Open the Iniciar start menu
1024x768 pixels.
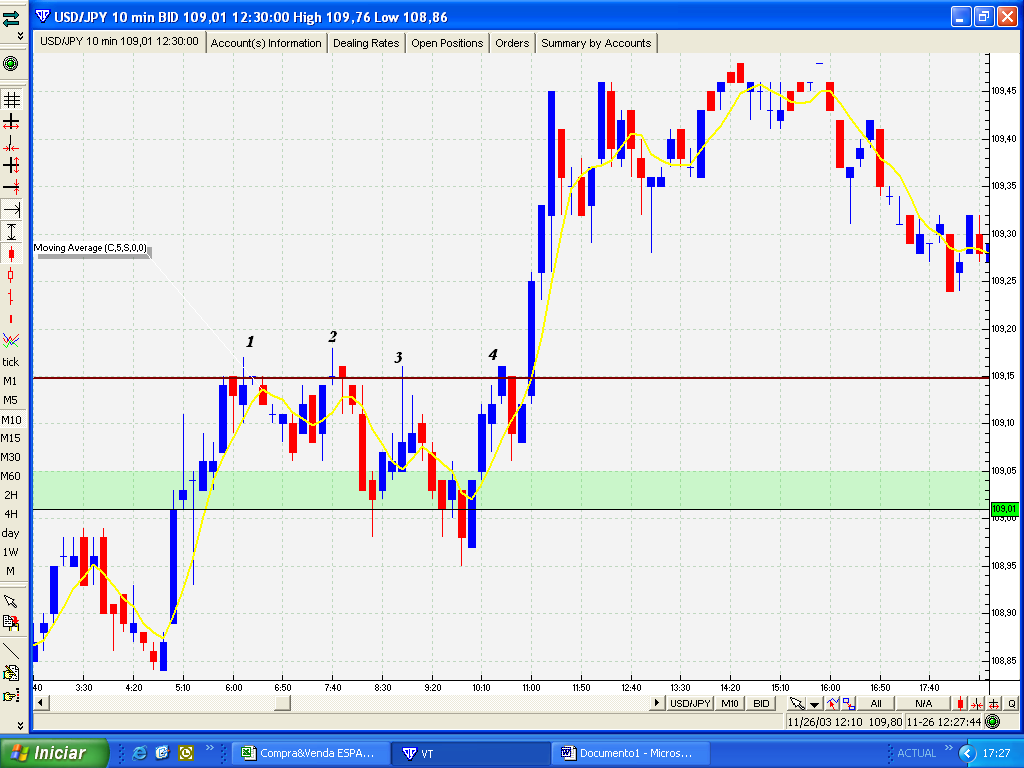click(54, 753)
